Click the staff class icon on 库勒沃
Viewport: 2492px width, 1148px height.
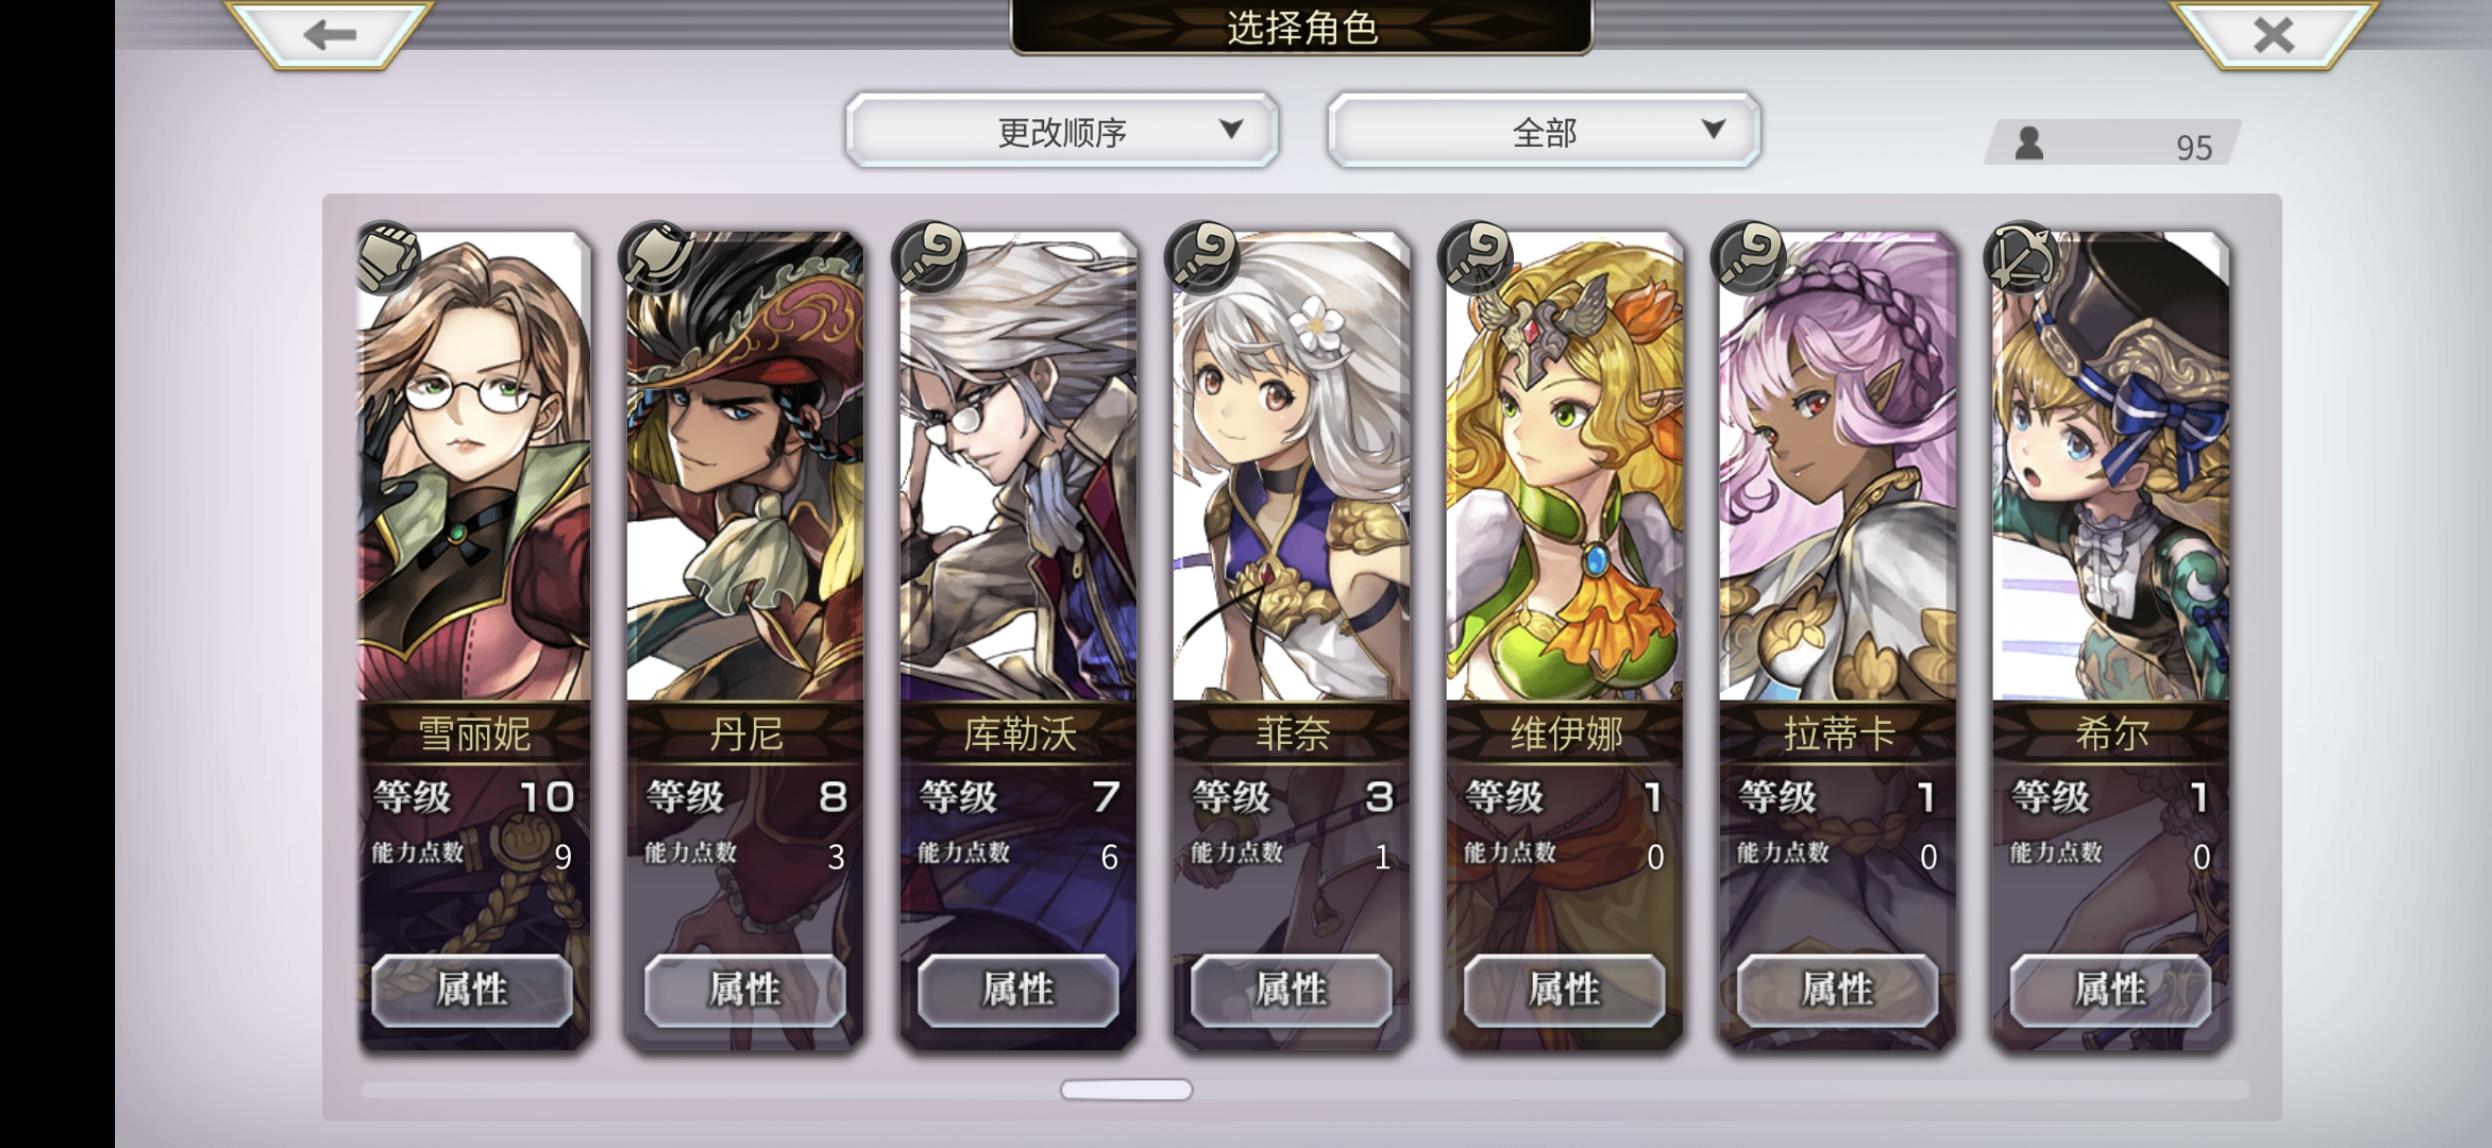pos(930,257)
